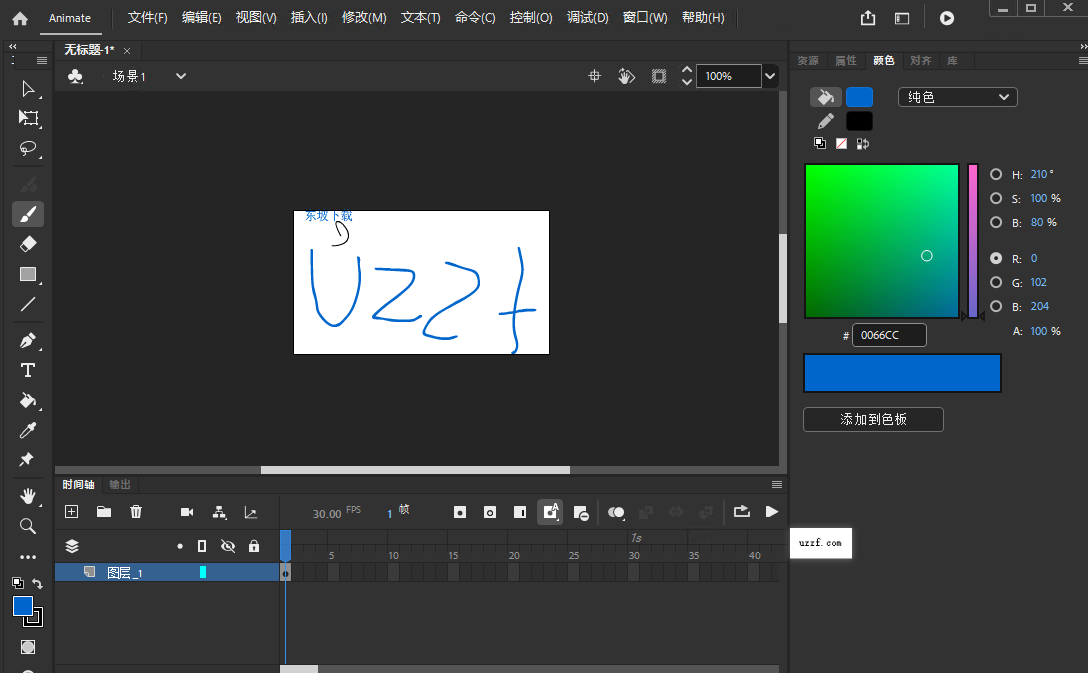The height and width of the screenshot is (673, 1088).
Task: Click the 添加到色板 button
Action: click(872, 419)
